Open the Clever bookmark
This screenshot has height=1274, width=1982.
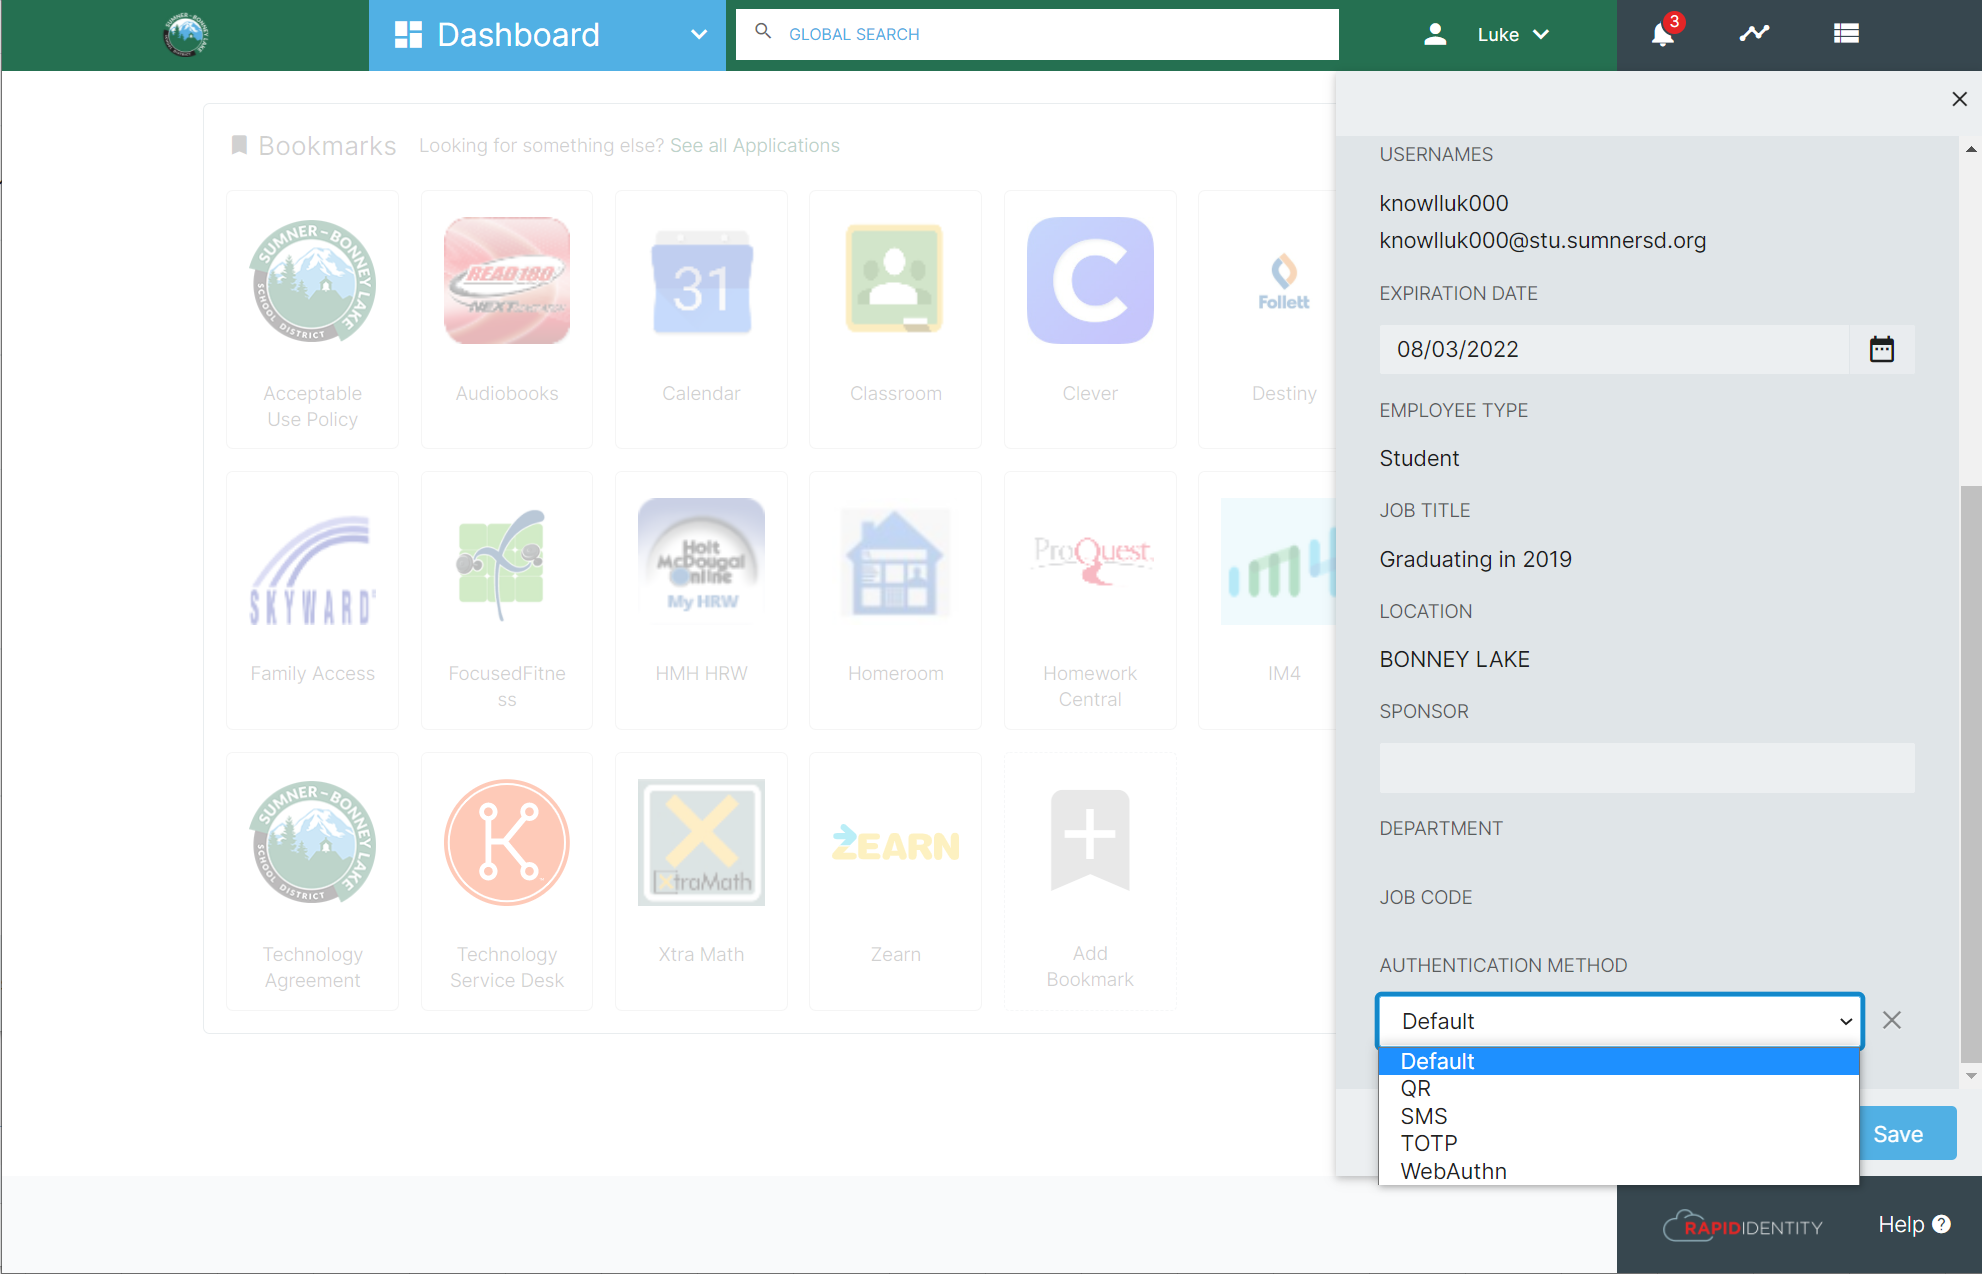tap(1090, 319)
